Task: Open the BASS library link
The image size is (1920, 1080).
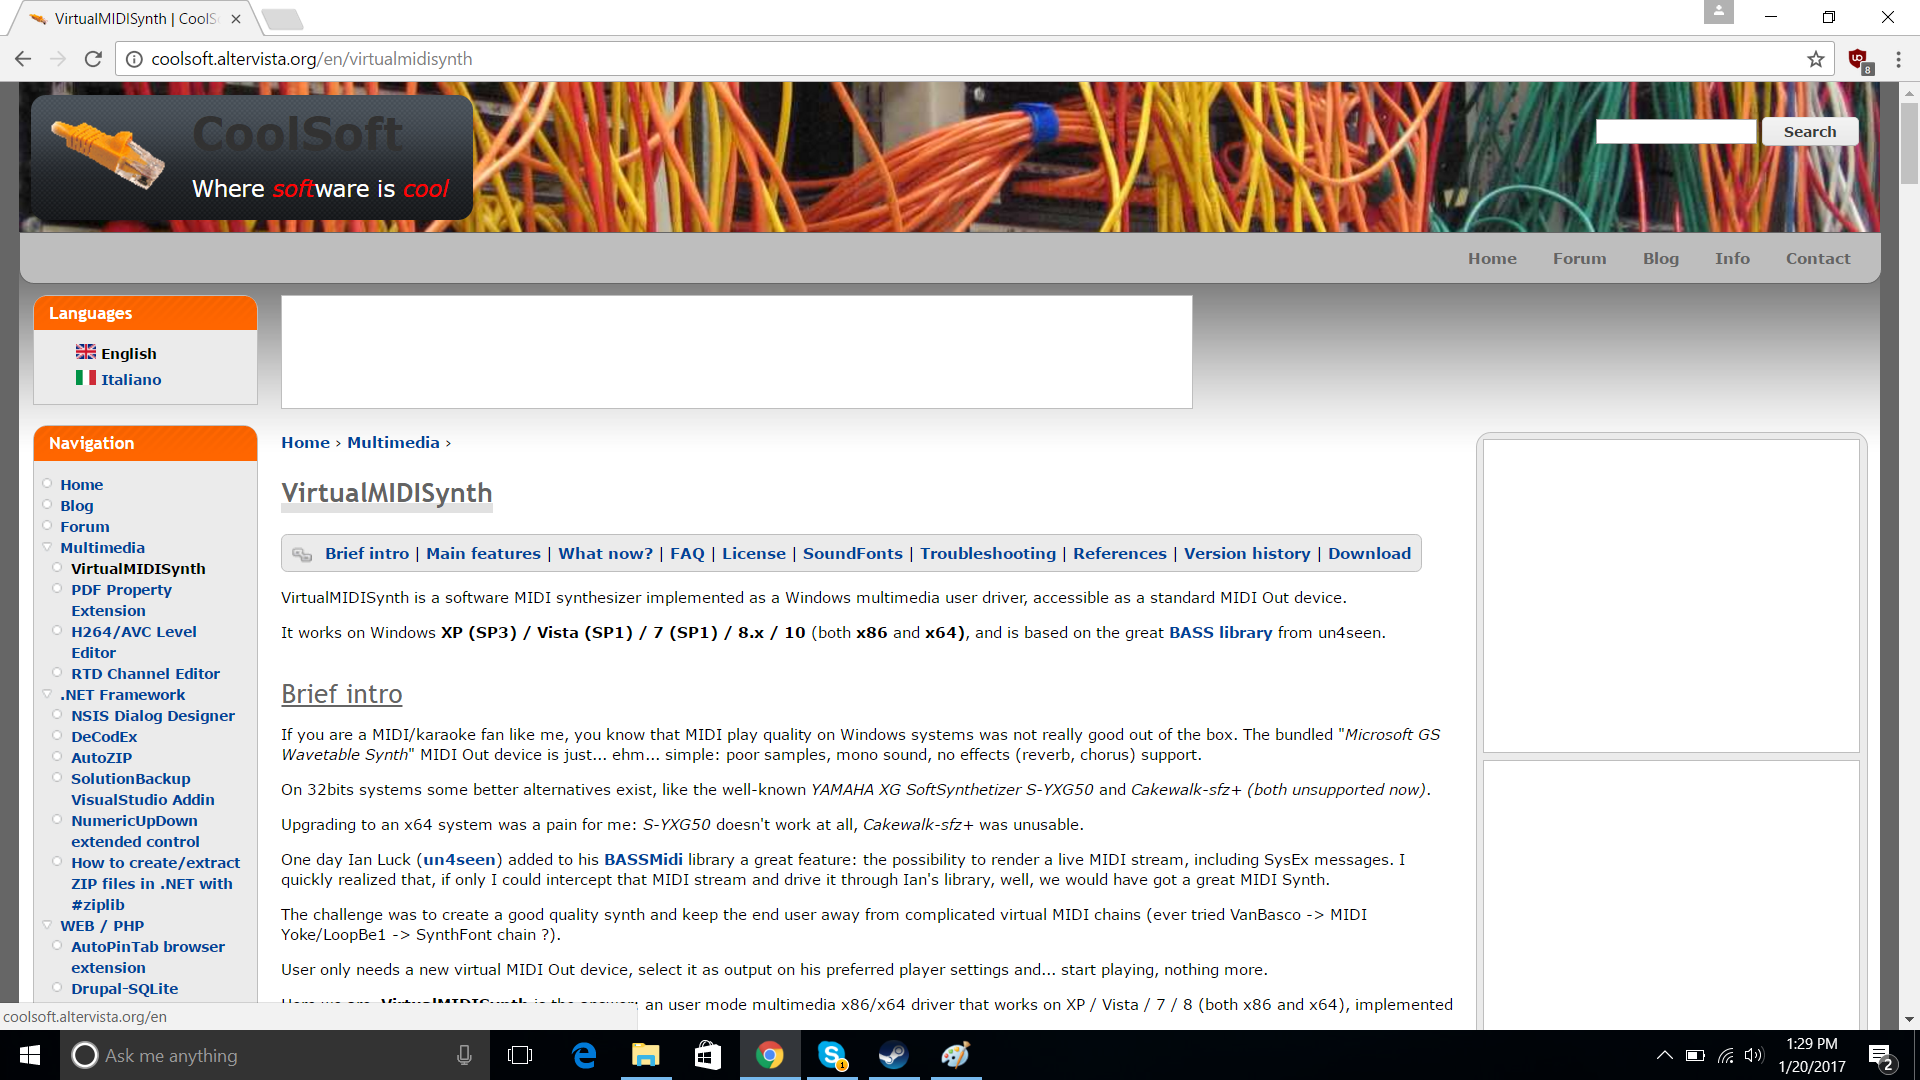Action: (1220, 632)
